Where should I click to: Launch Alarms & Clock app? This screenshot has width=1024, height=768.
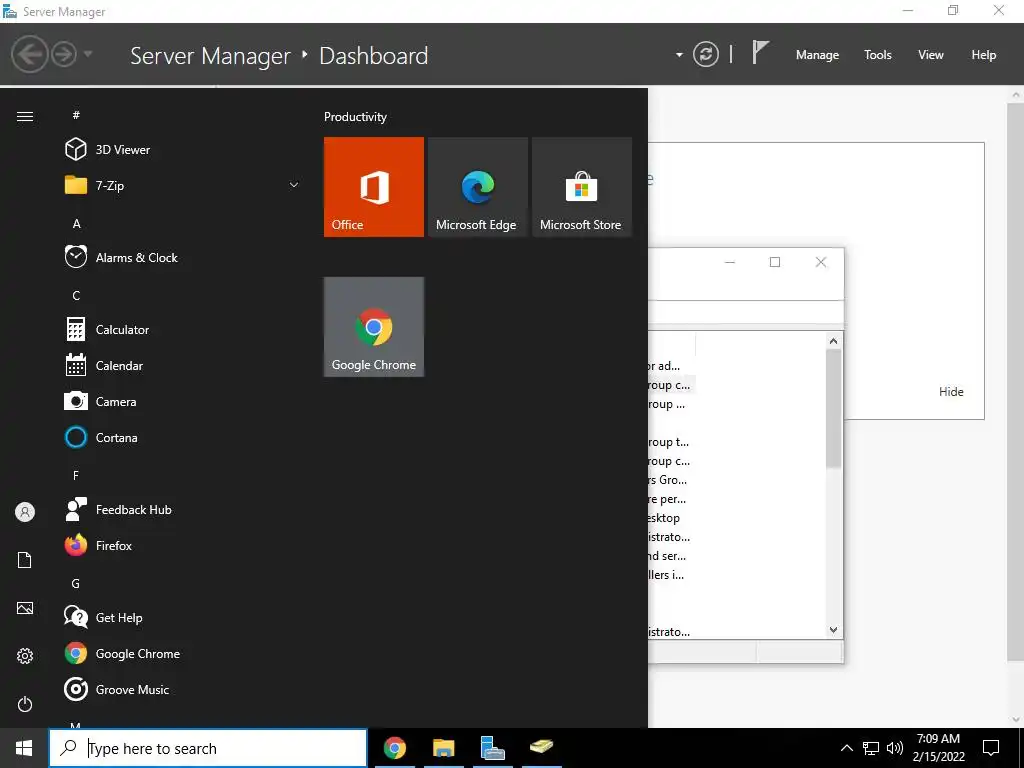pyautogui.click(x=182, y=257)
